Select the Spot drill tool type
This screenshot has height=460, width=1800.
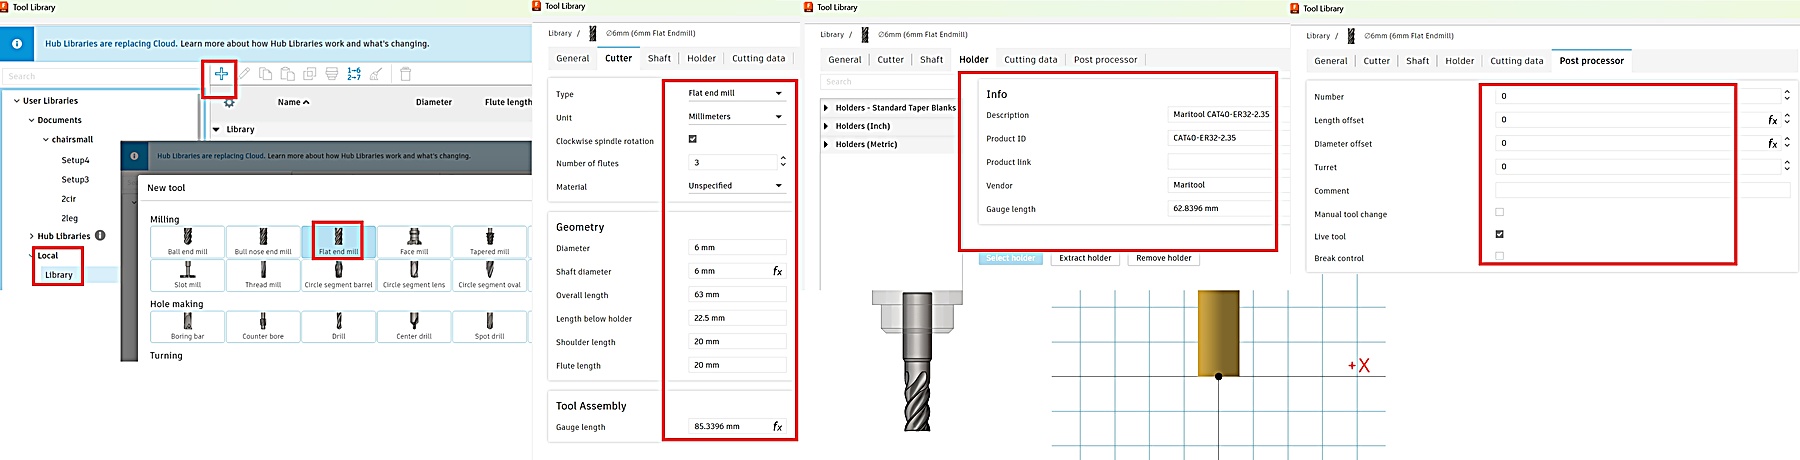[490, 327]
